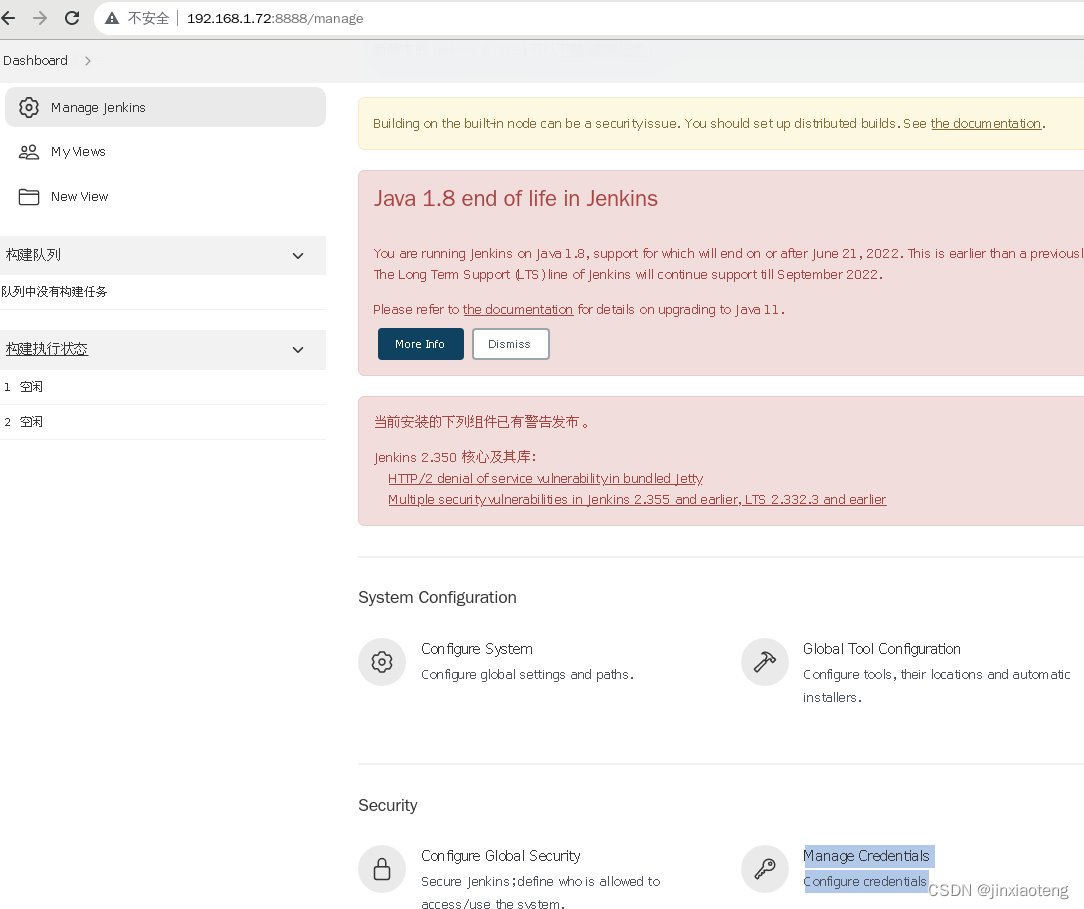Click the browser back arrow
1084x909 pixels.
click(8, 18)
